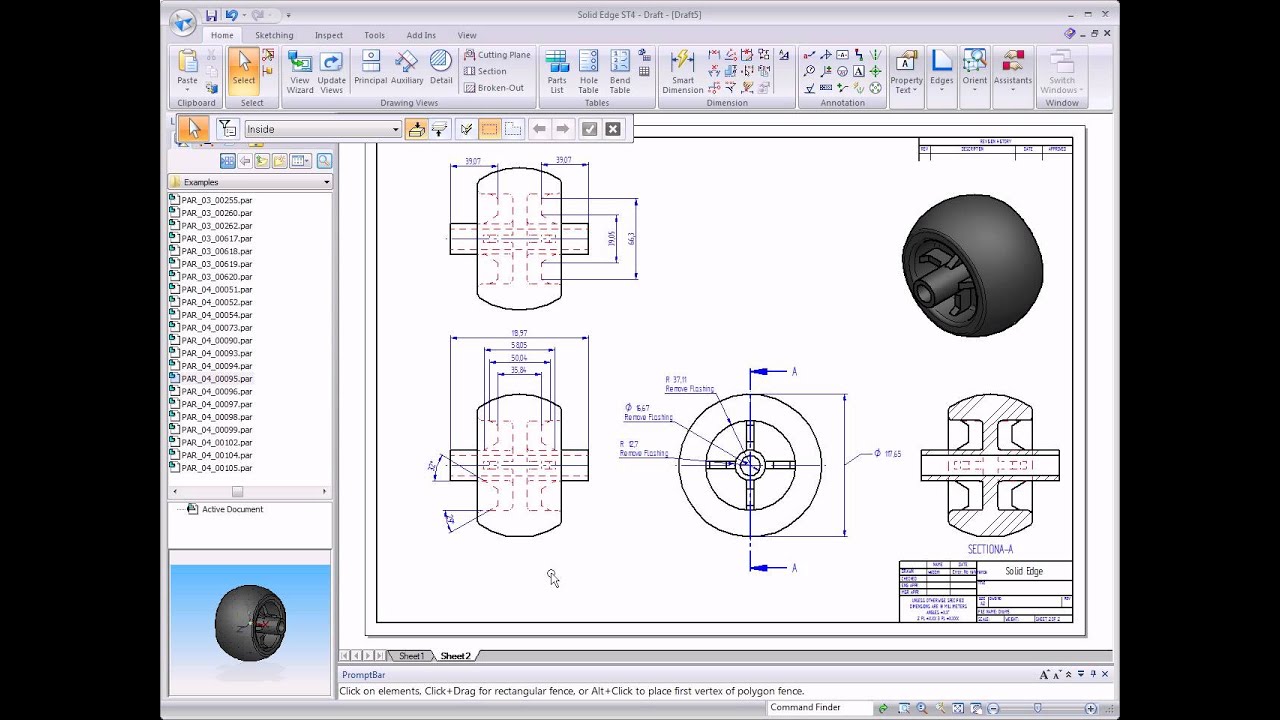Screen dimensions: 1280x720
Task: Select PAR_03_00620.par in library list
Action: tap(216, 277)
